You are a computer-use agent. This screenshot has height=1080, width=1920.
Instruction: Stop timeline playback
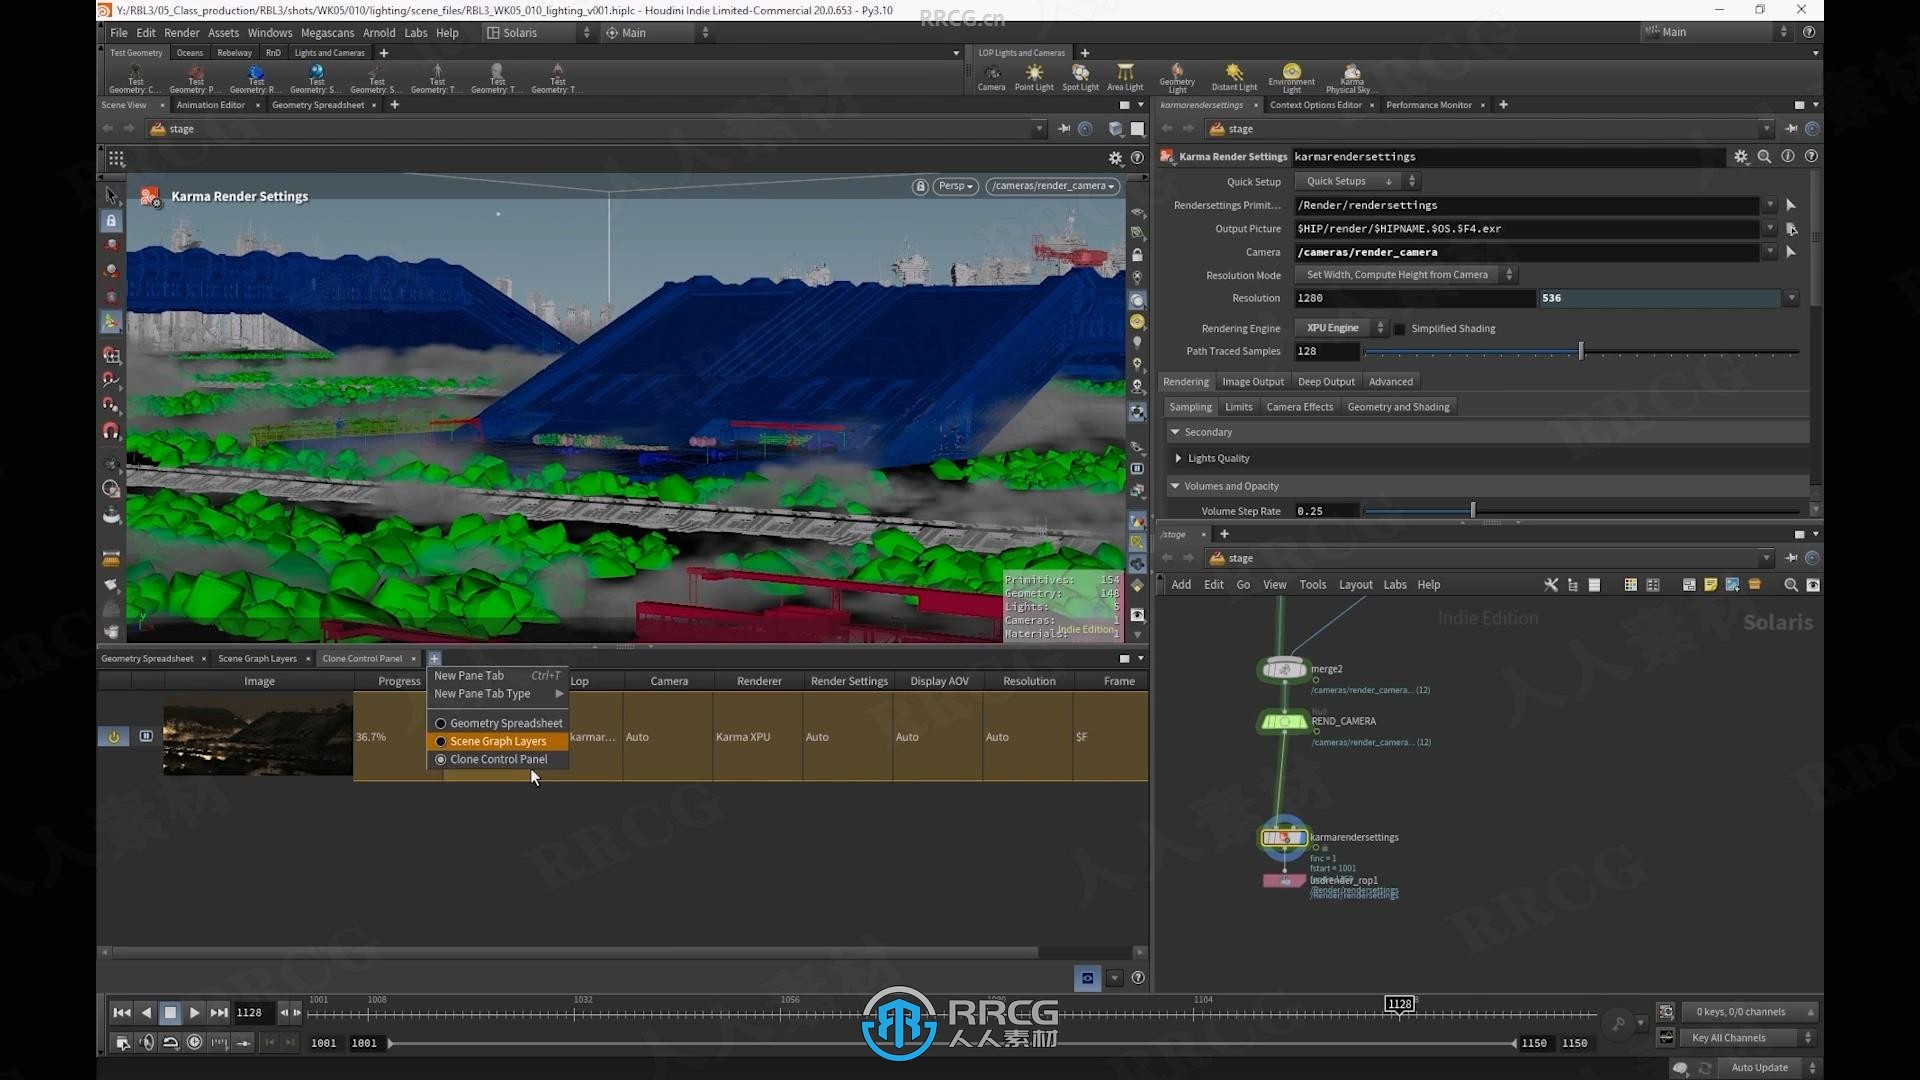(171, 1013)
